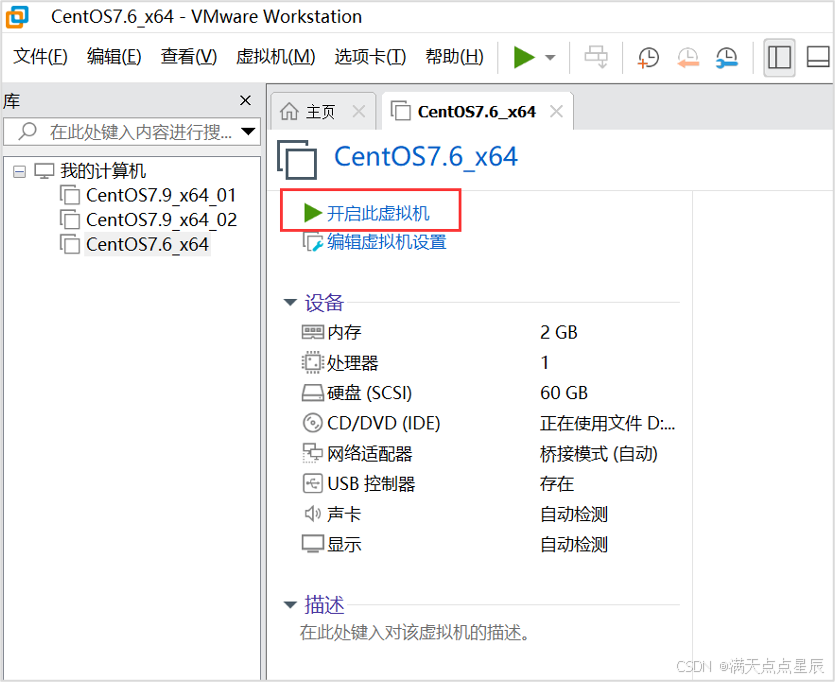This screenshot has width=836, height=682.
Task: Close the 主页 tab
Action: point(359,111)
